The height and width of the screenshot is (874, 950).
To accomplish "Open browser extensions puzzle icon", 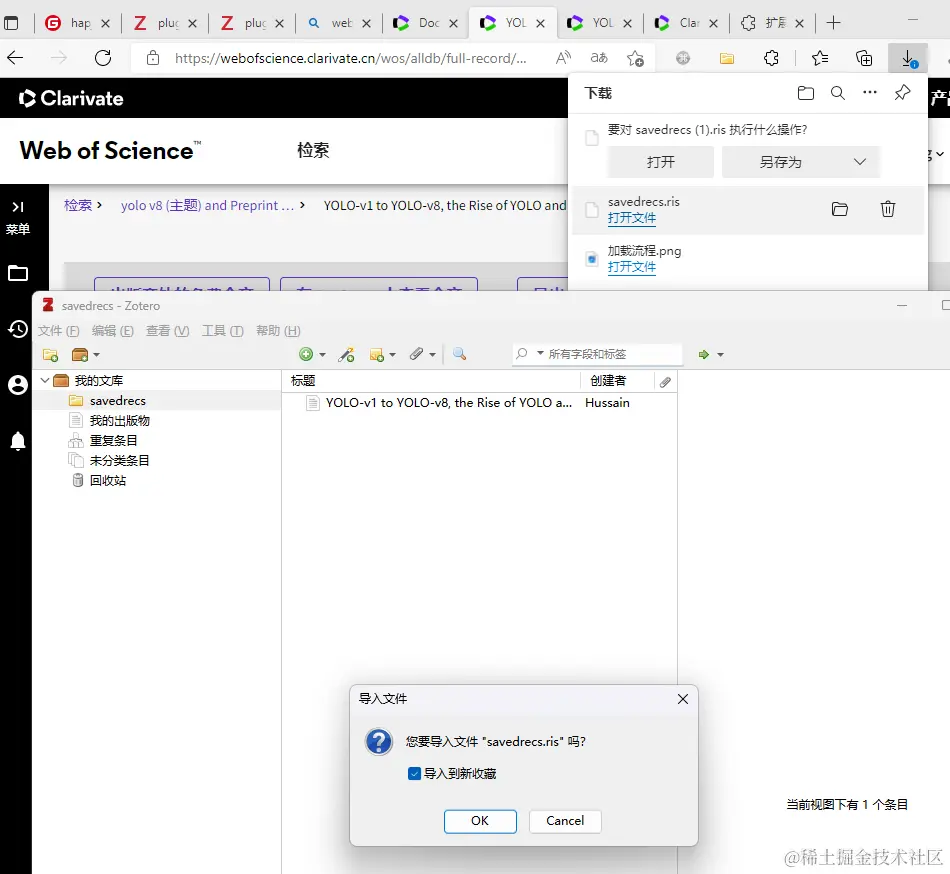I will coord(771,58).
